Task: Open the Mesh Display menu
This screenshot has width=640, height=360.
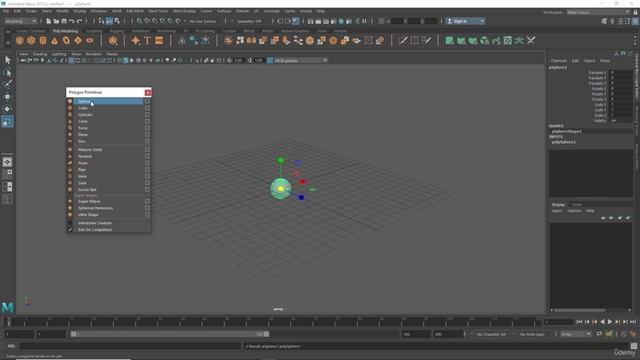Action: (x=184, y=11)
